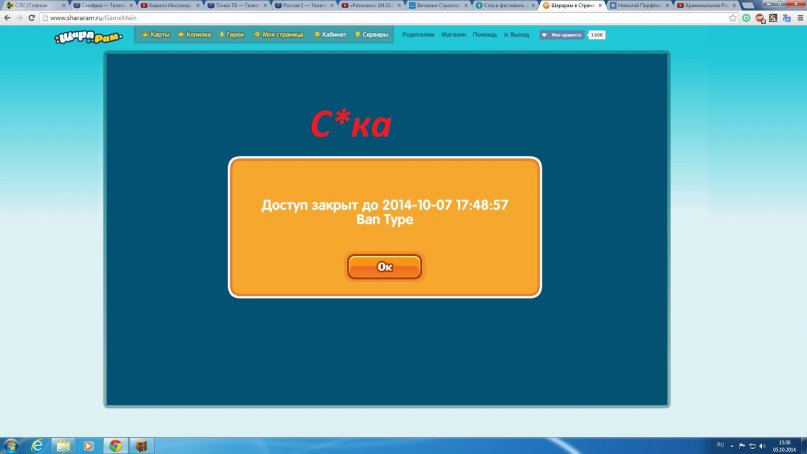Switch to the Кирилл YouTube tab
The height and width of the screenshot is (454, 807).
[168, 5]
